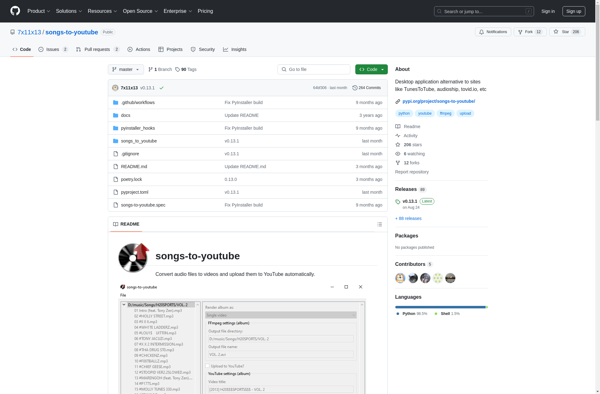
Task: Click the youtube topic tag
Action: 424,113
